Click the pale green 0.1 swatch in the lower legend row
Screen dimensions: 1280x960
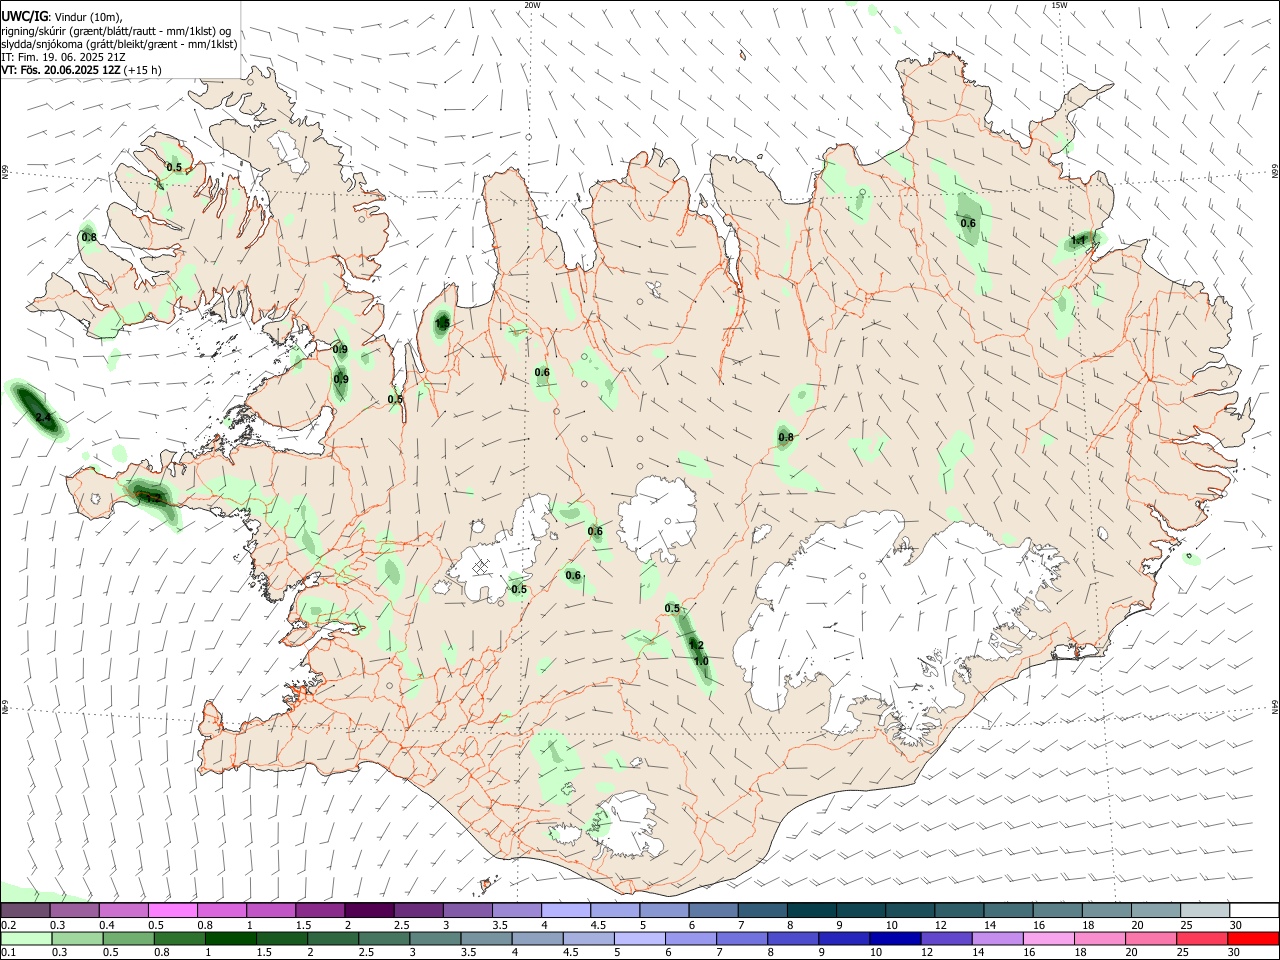pyautogui.click(x=26, y=938)
